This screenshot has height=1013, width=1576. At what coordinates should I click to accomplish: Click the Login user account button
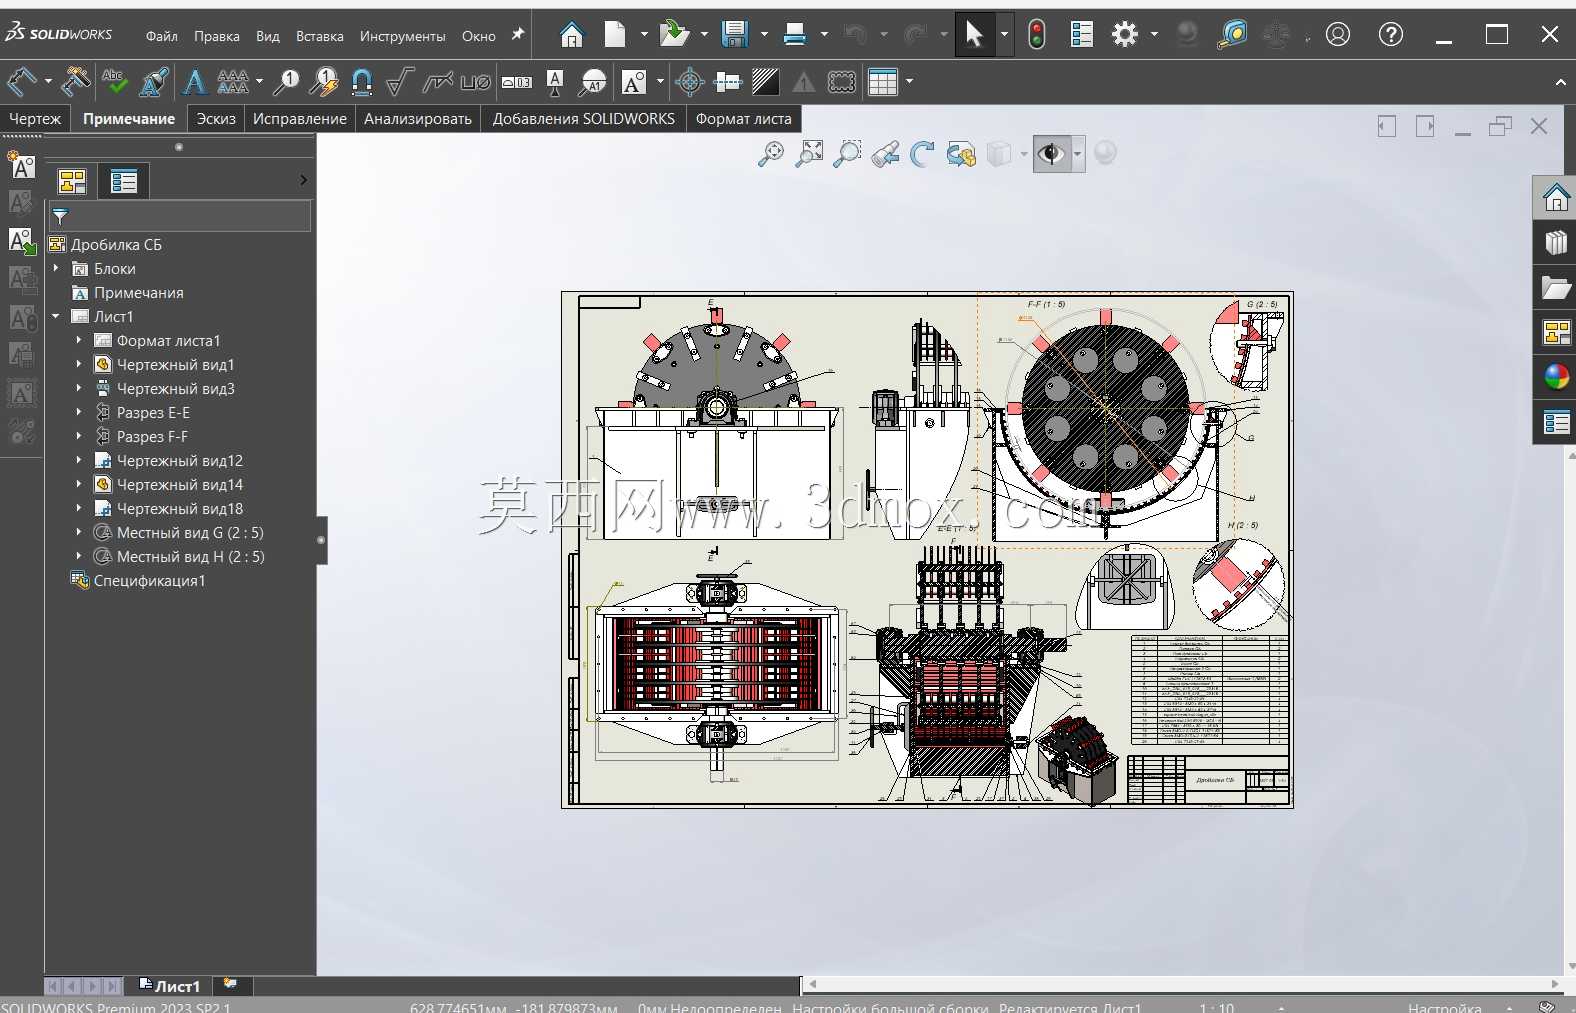[x=1338, y=34]
